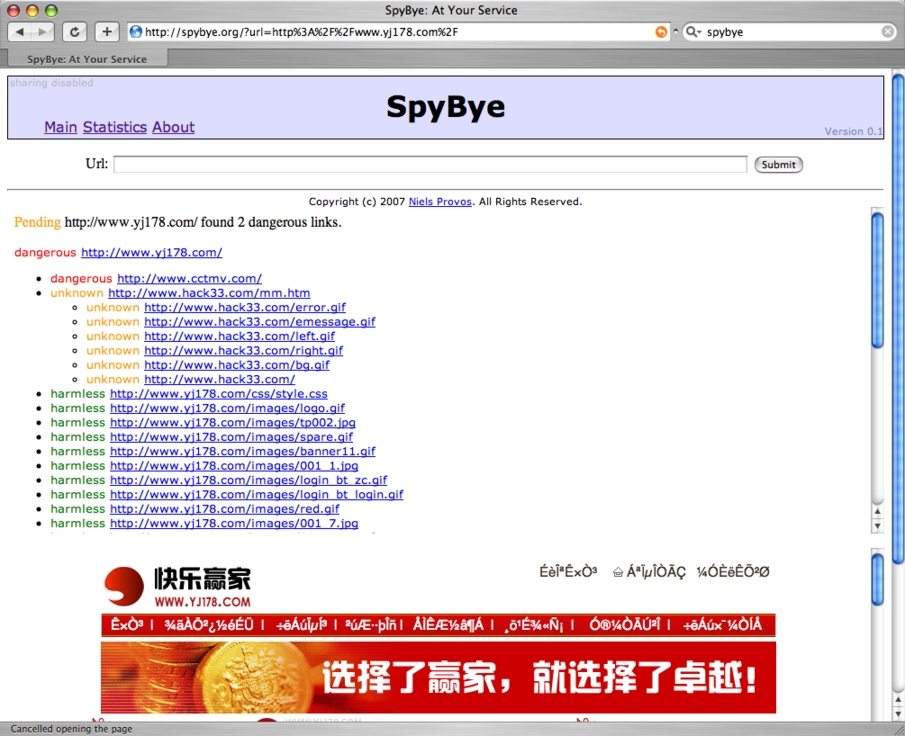Image resolution: width=905 pixels, height=736 pixels.
Task: Click the orange SnapBack icon in the address bar
Action: tap(661, 32)
